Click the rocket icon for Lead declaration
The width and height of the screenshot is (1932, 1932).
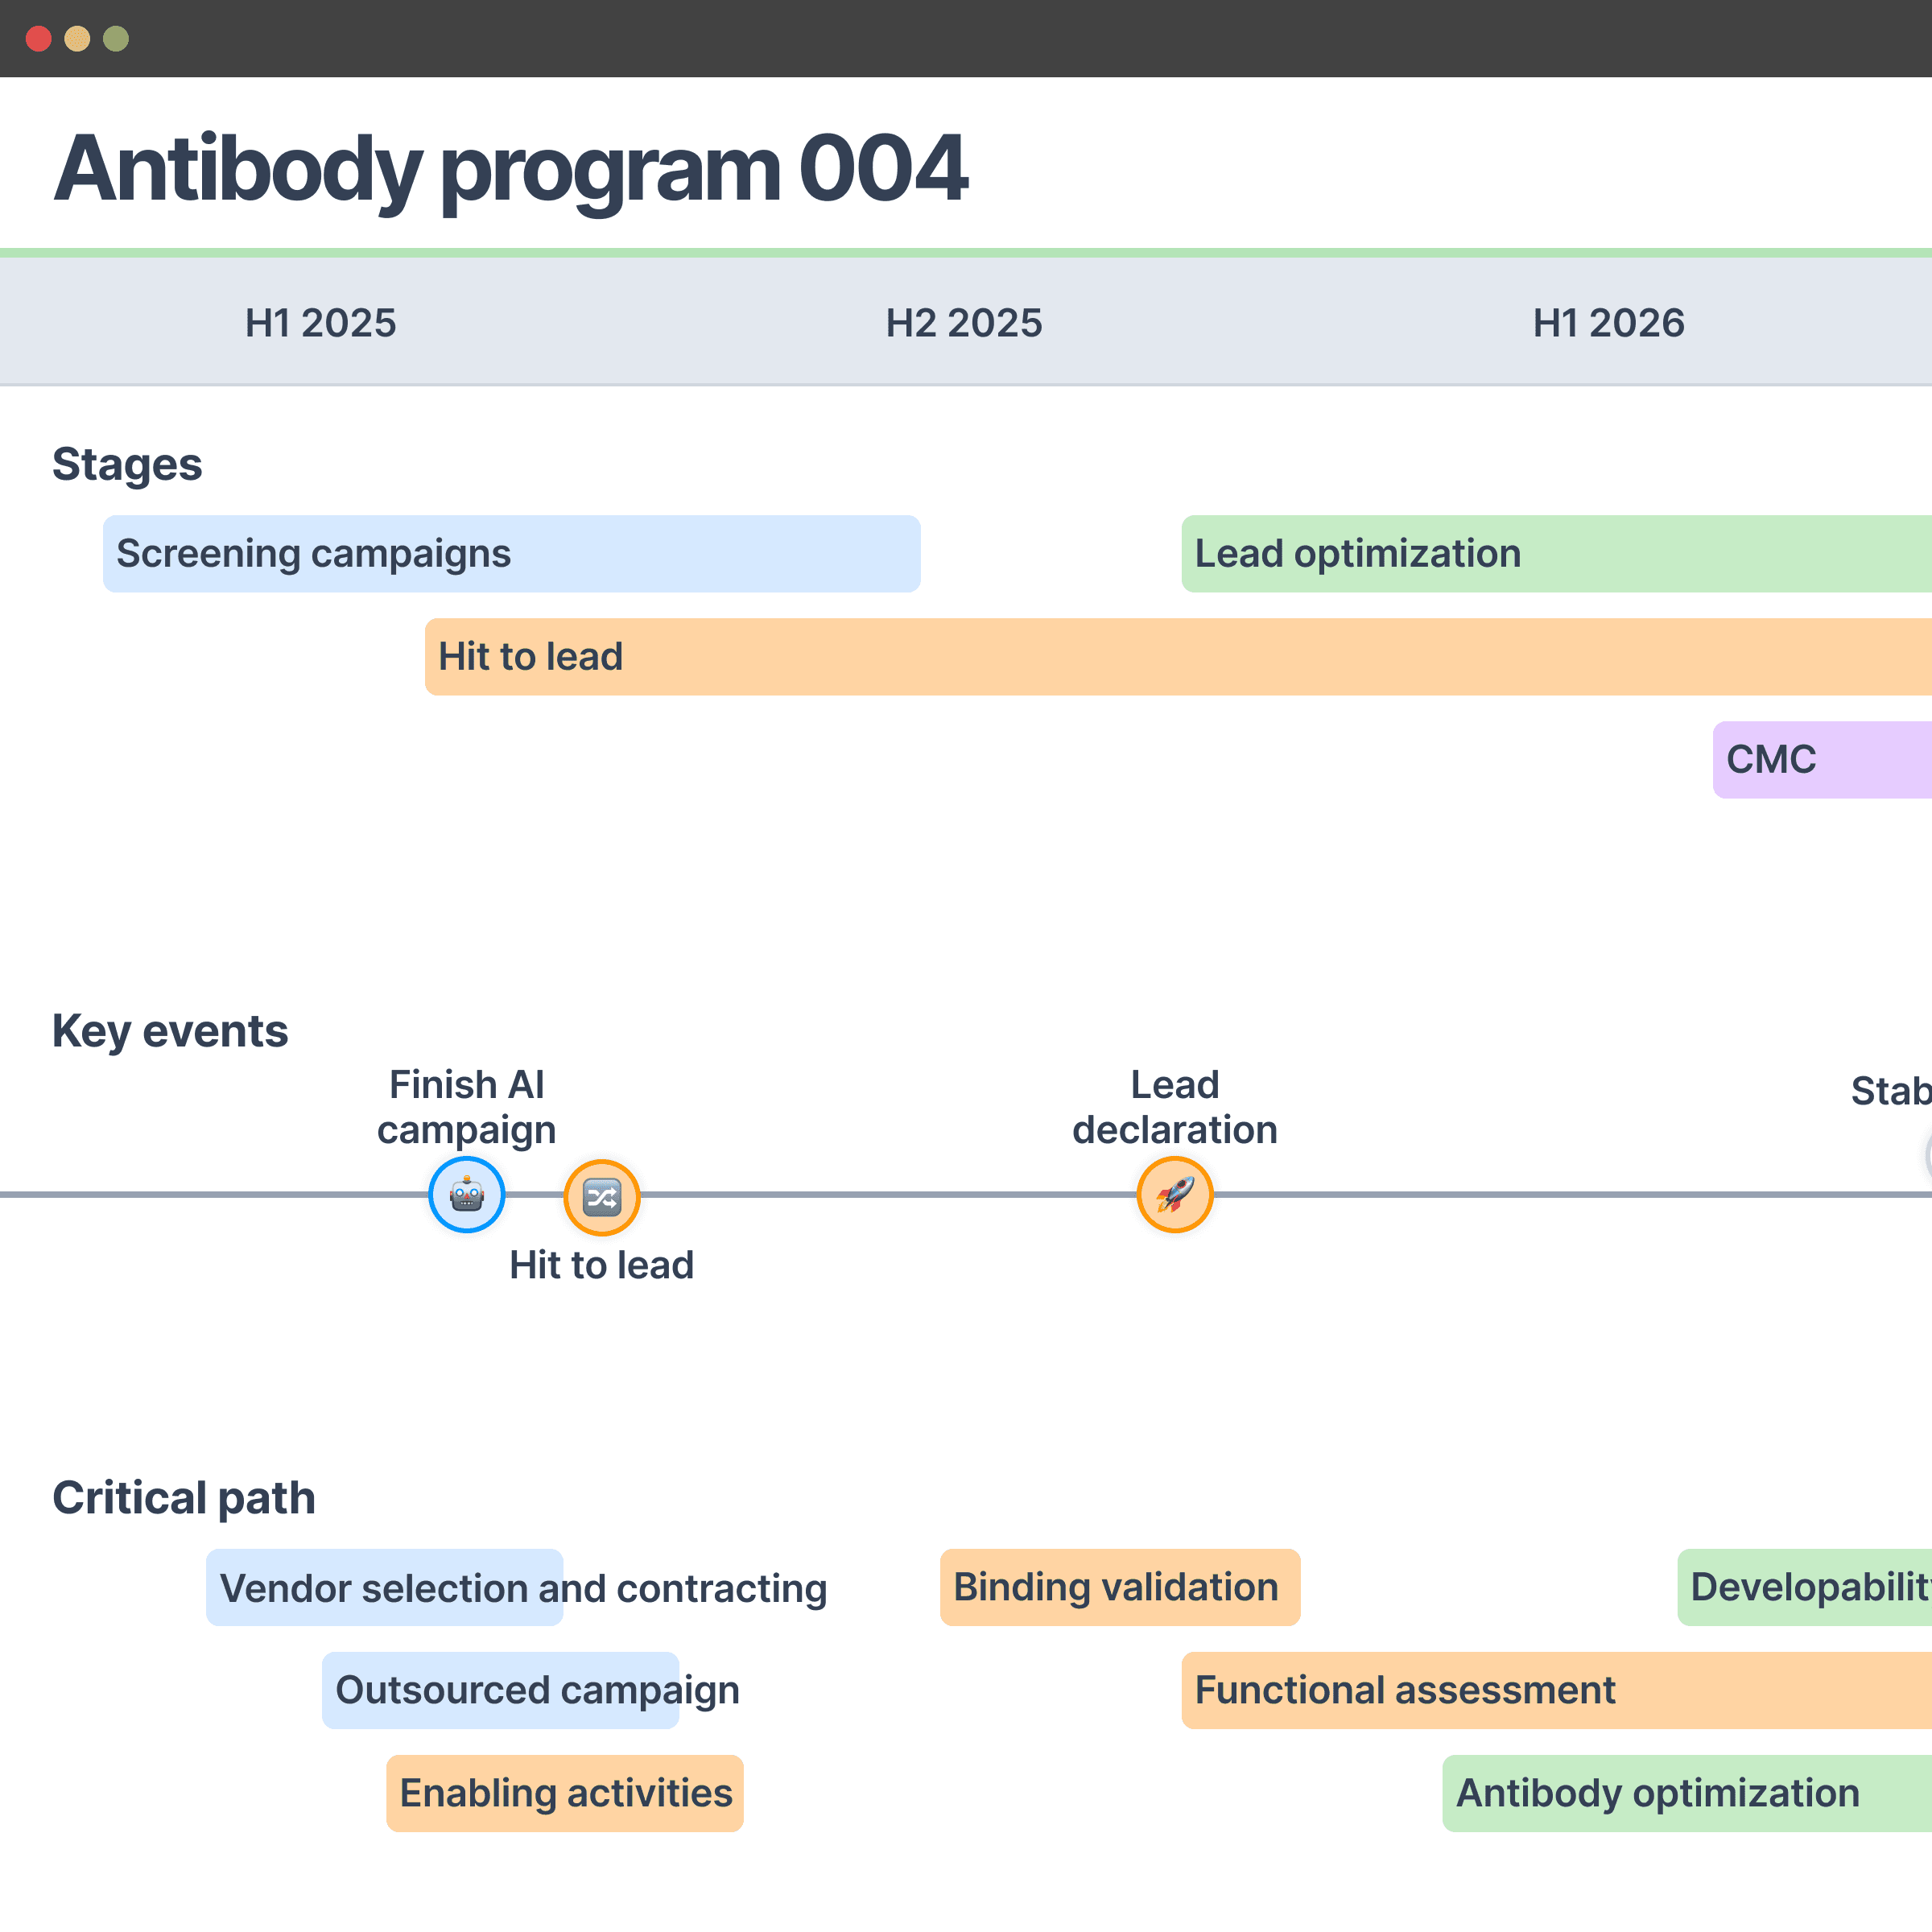click(1174, 1194)
